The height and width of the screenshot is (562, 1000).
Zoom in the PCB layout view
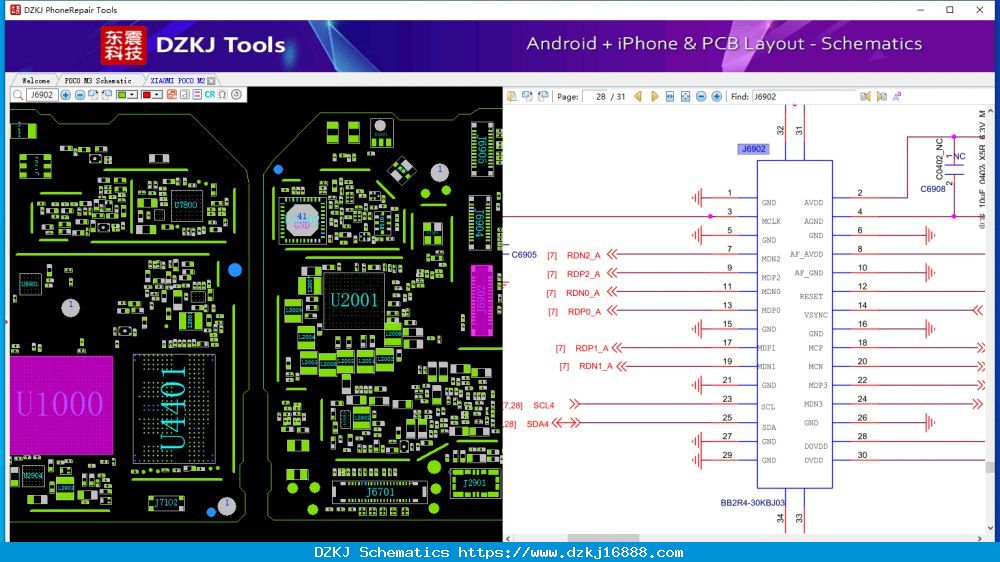(66, 94)
